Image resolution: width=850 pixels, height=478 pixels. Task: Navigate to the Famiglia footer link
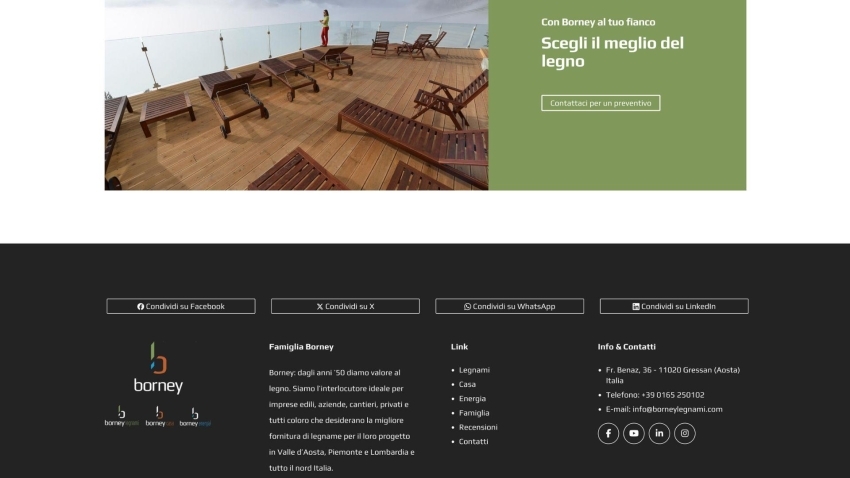pos(474,413)
